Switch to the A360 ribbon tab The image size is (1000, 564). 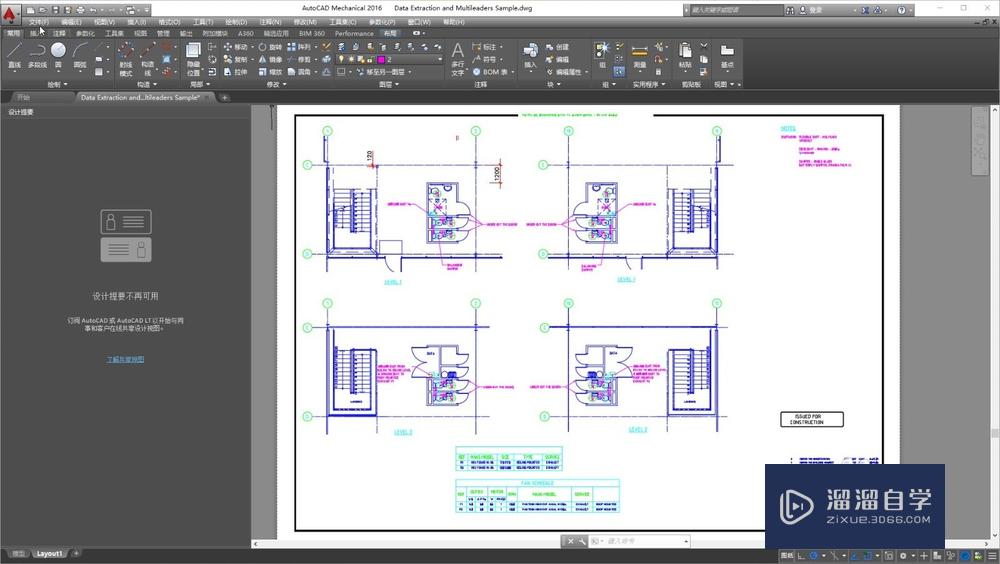(x=246, y=33)
